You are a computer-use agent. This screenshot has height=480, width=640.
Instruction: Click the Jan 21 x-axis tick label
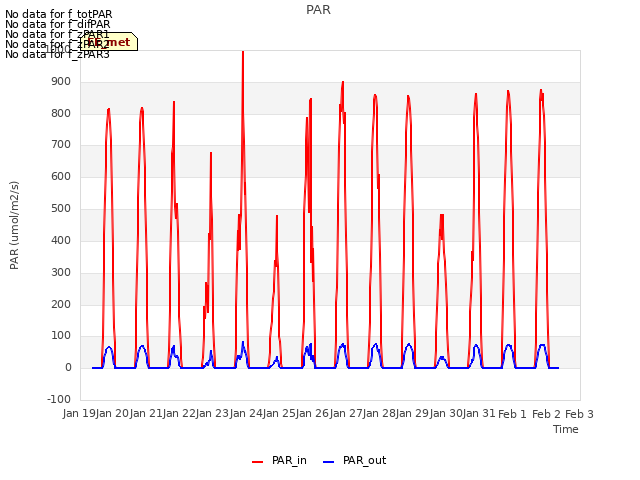pyautogui.click(x=146, y=414)
